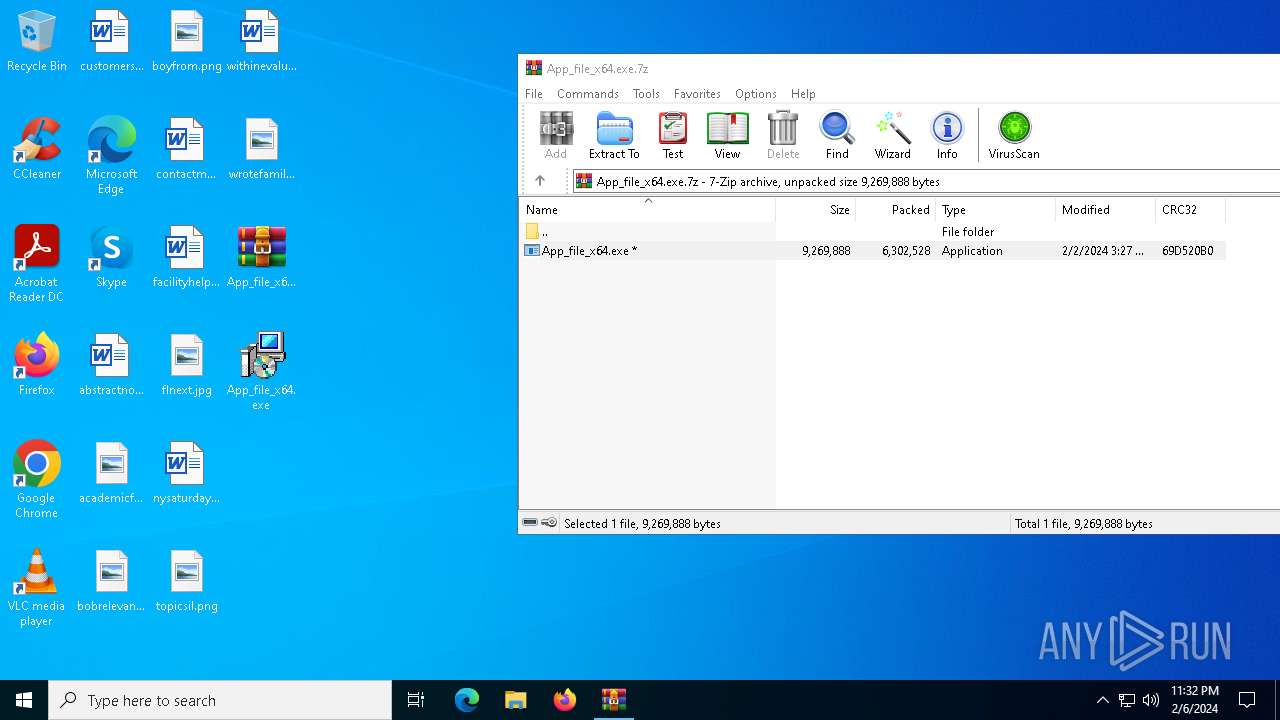
Task: Select Skype desktop shortcut
Action: [111, 257]
